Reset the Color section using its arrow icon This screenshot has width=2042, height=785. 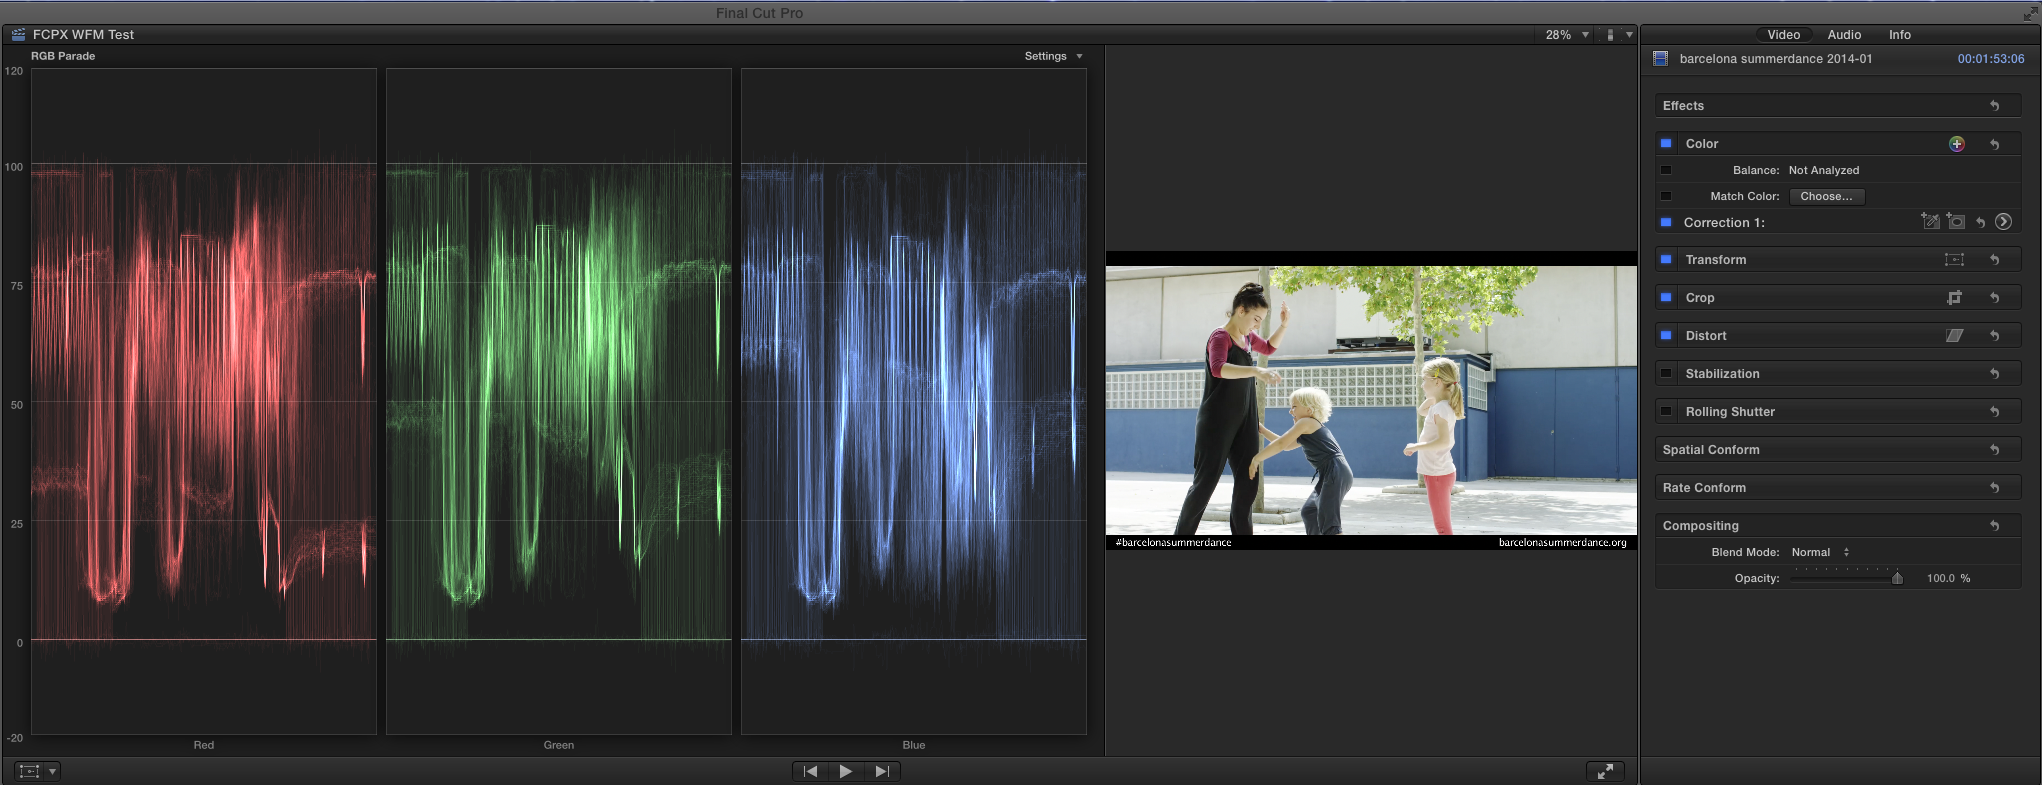click(x=1995, y=144)
